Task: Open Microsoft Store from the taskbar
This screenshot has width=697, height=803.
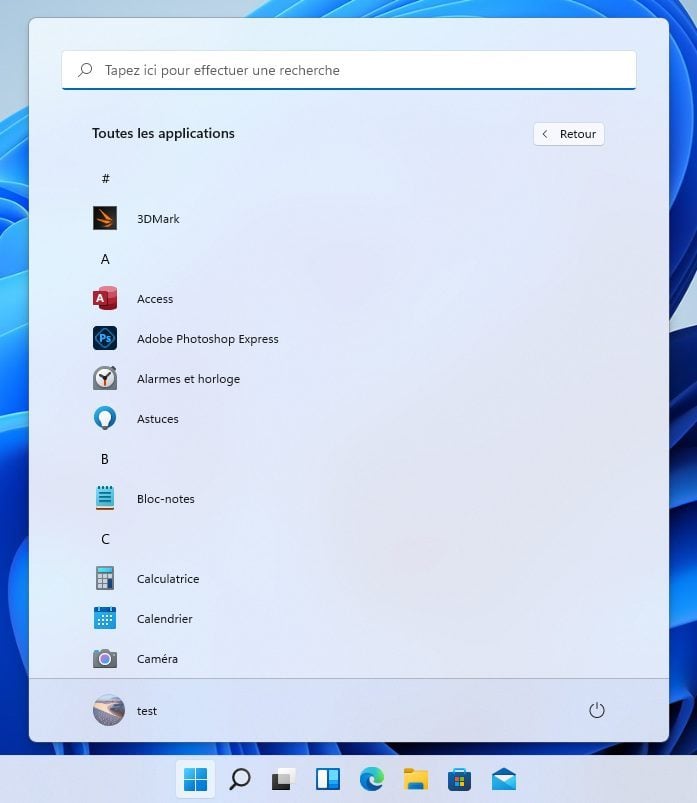Action: click(x=459, y=779)
